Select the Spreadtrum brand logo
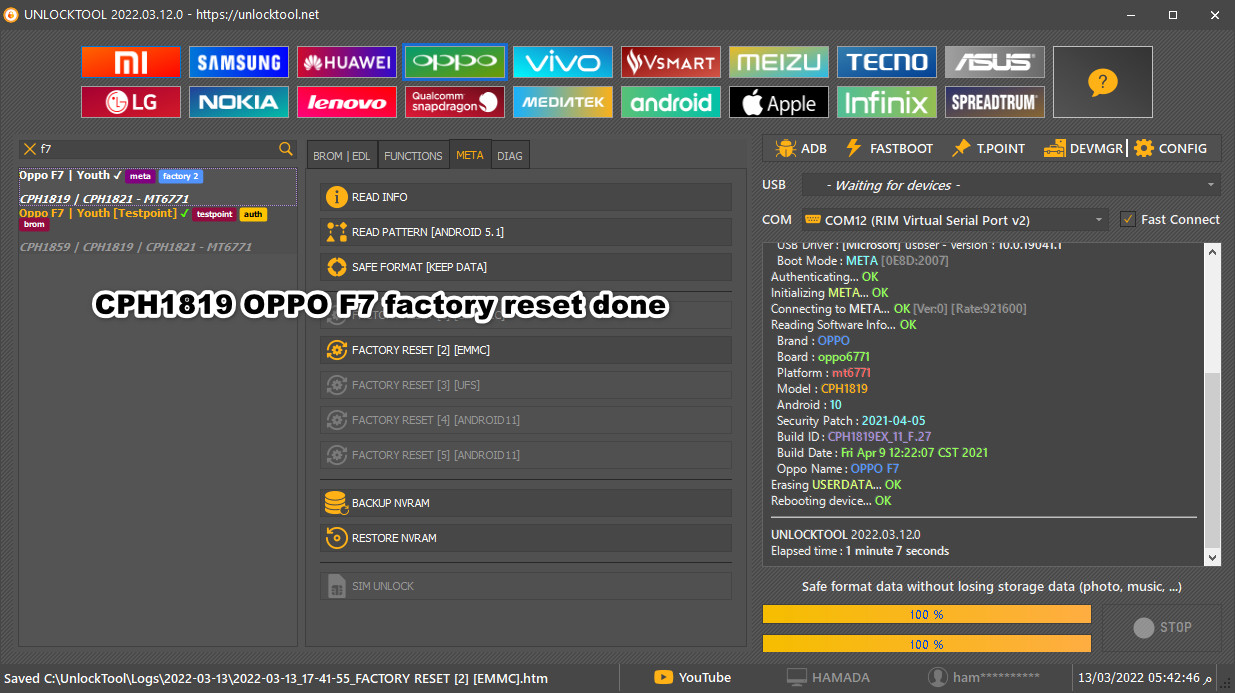Image resolution: width=1235 pixels, height=693 pixels. (x=995, y=102)
